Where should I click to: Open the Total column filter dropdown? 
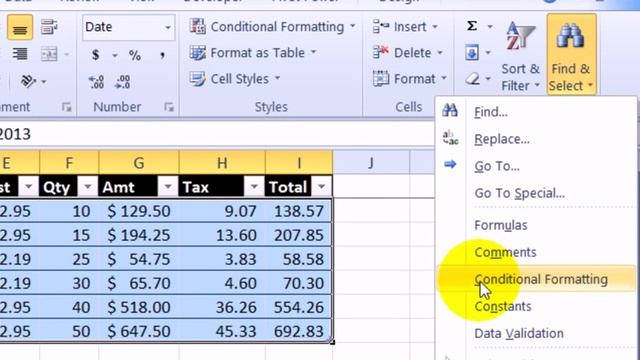pos(321,187)
